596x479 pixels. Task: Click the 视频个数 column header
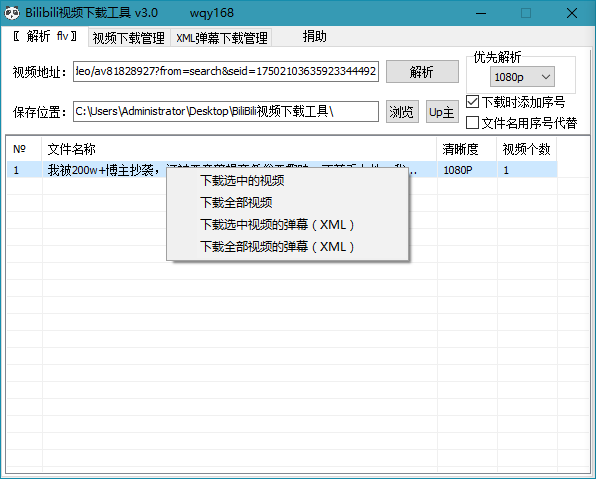click(527, 149)
